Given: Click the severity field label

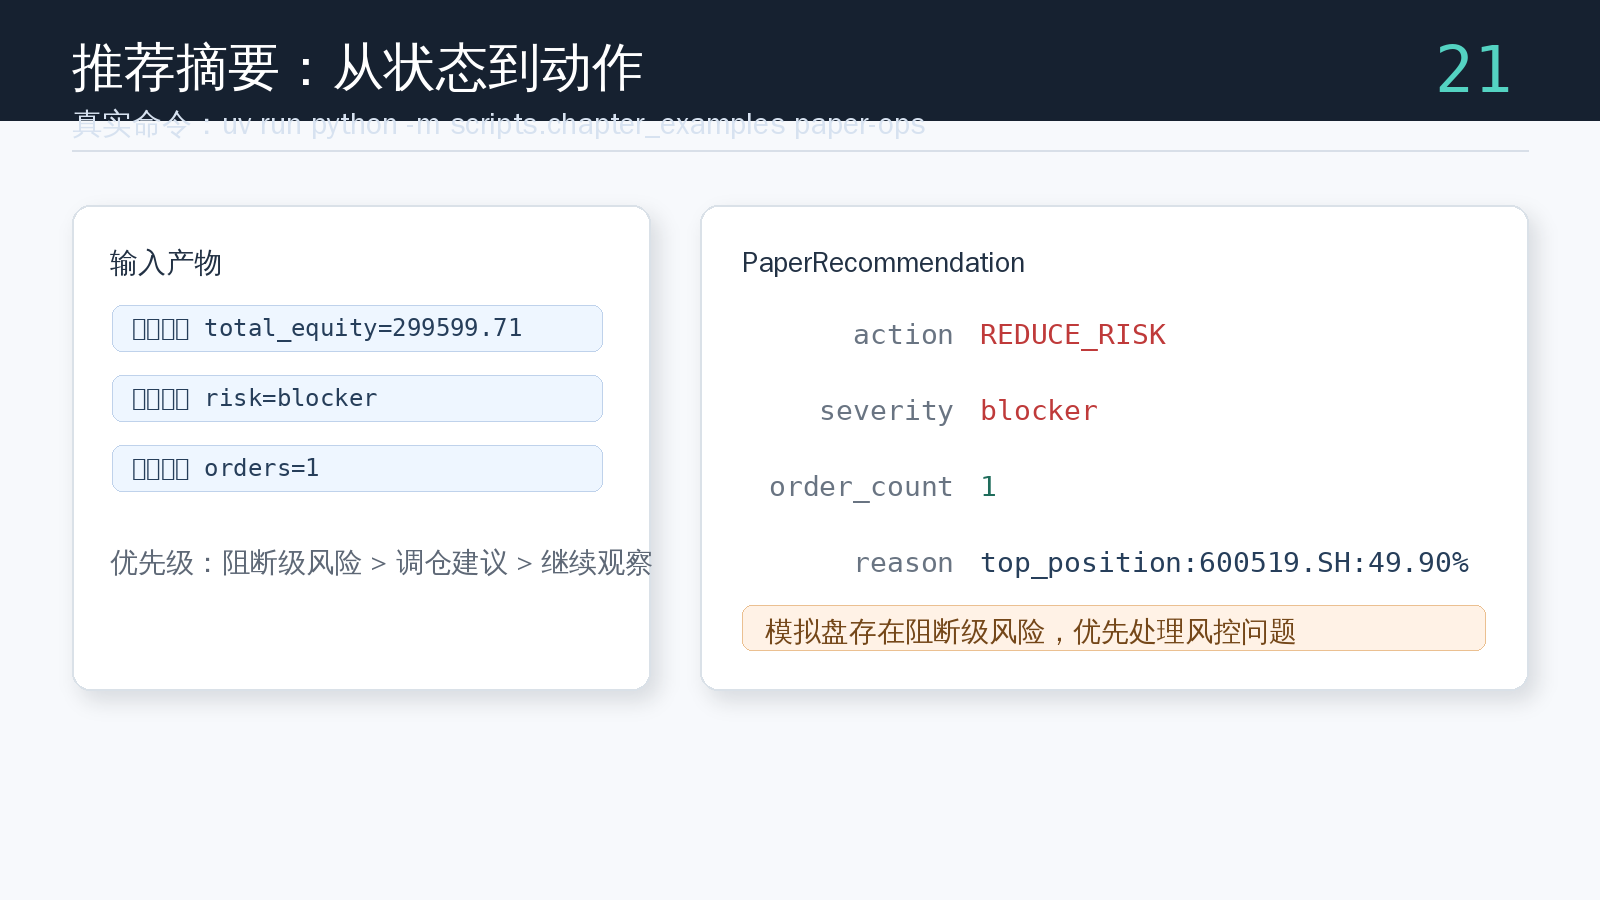Looking at the screenshot, I should point(886,411).
